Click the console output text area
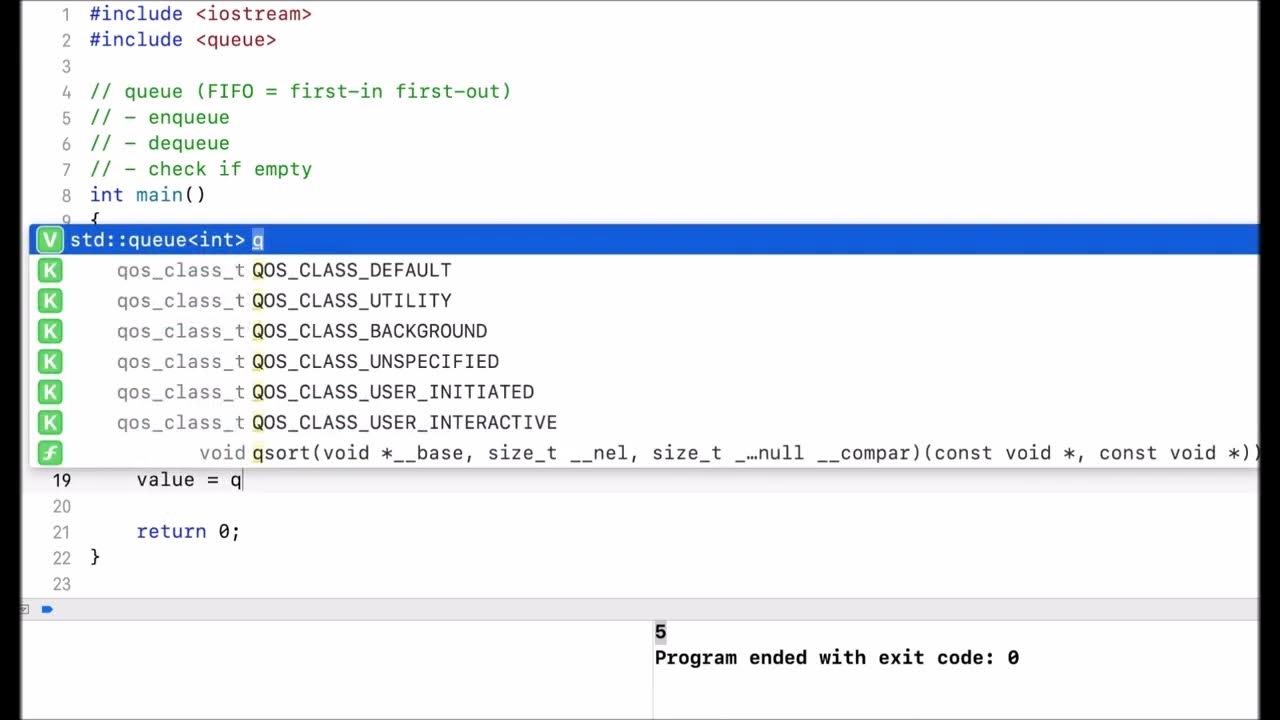Viewport: 1280px width, 720px height. (x=955, y=668)
